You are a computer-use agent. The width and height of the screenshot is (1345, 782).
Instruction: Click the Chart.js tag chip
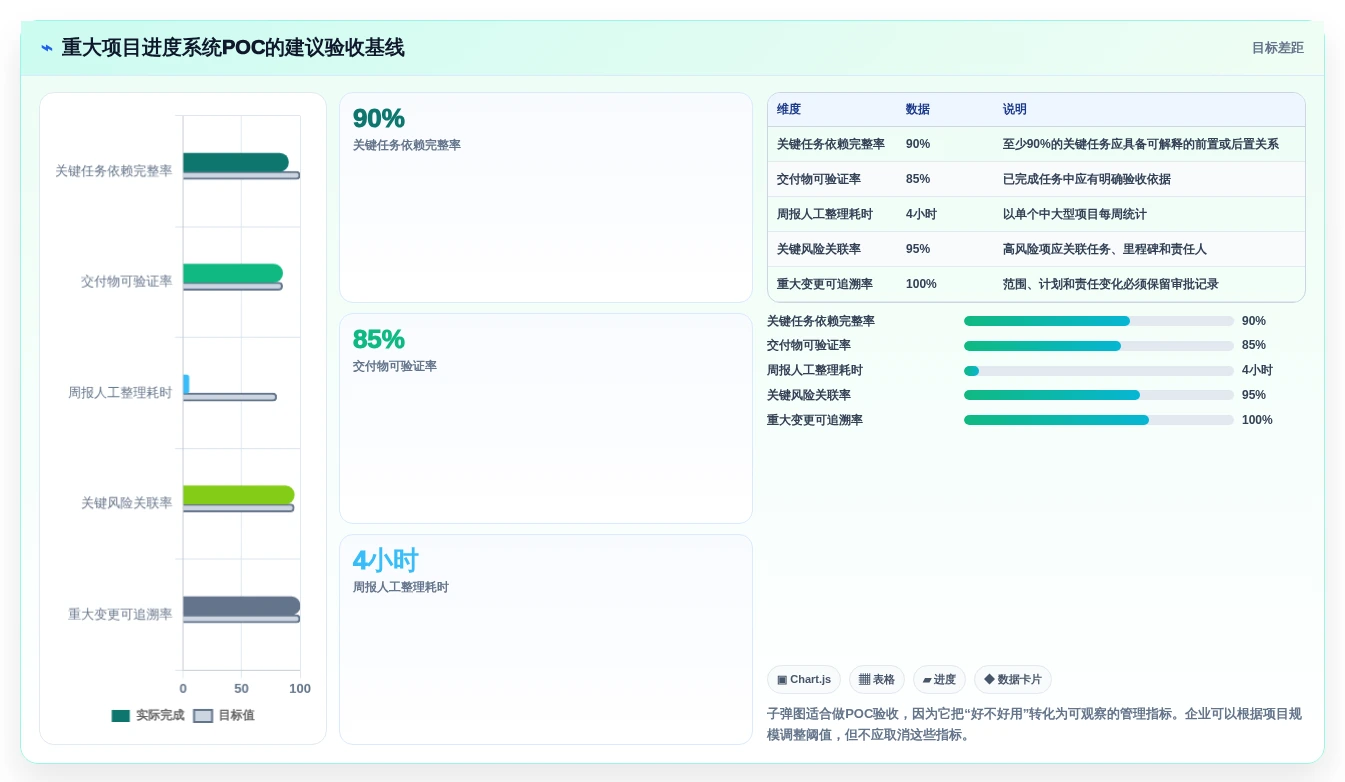[804, 680]
